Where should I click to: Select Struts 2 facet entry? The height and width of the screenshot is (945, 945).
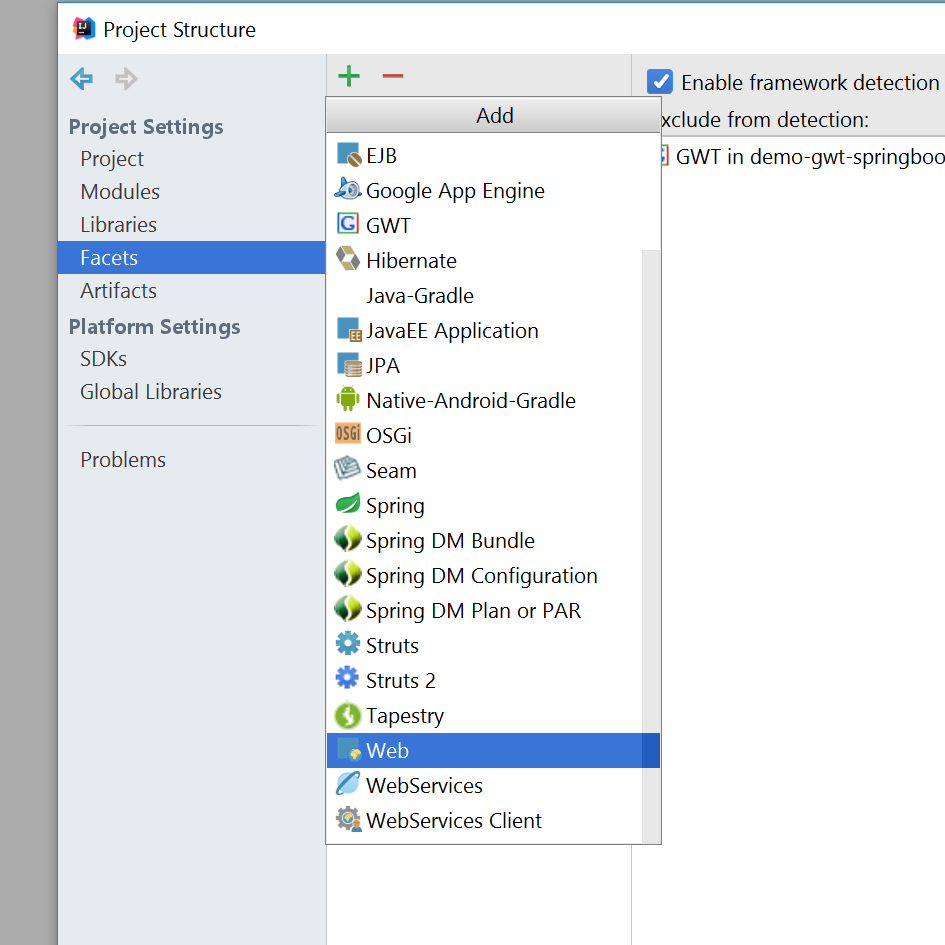(485, 680)
